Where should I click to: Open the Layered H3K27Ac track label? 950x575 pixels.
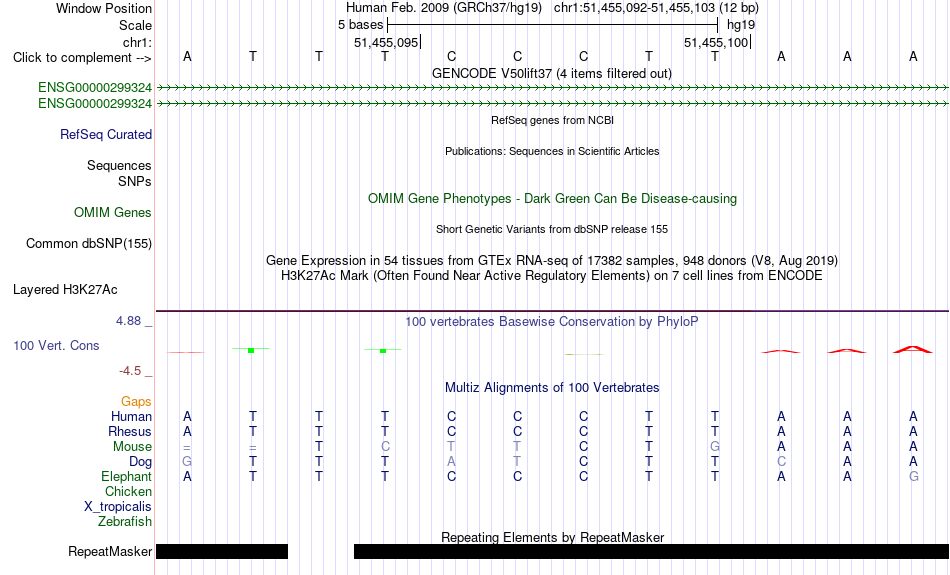click(65, 290)
